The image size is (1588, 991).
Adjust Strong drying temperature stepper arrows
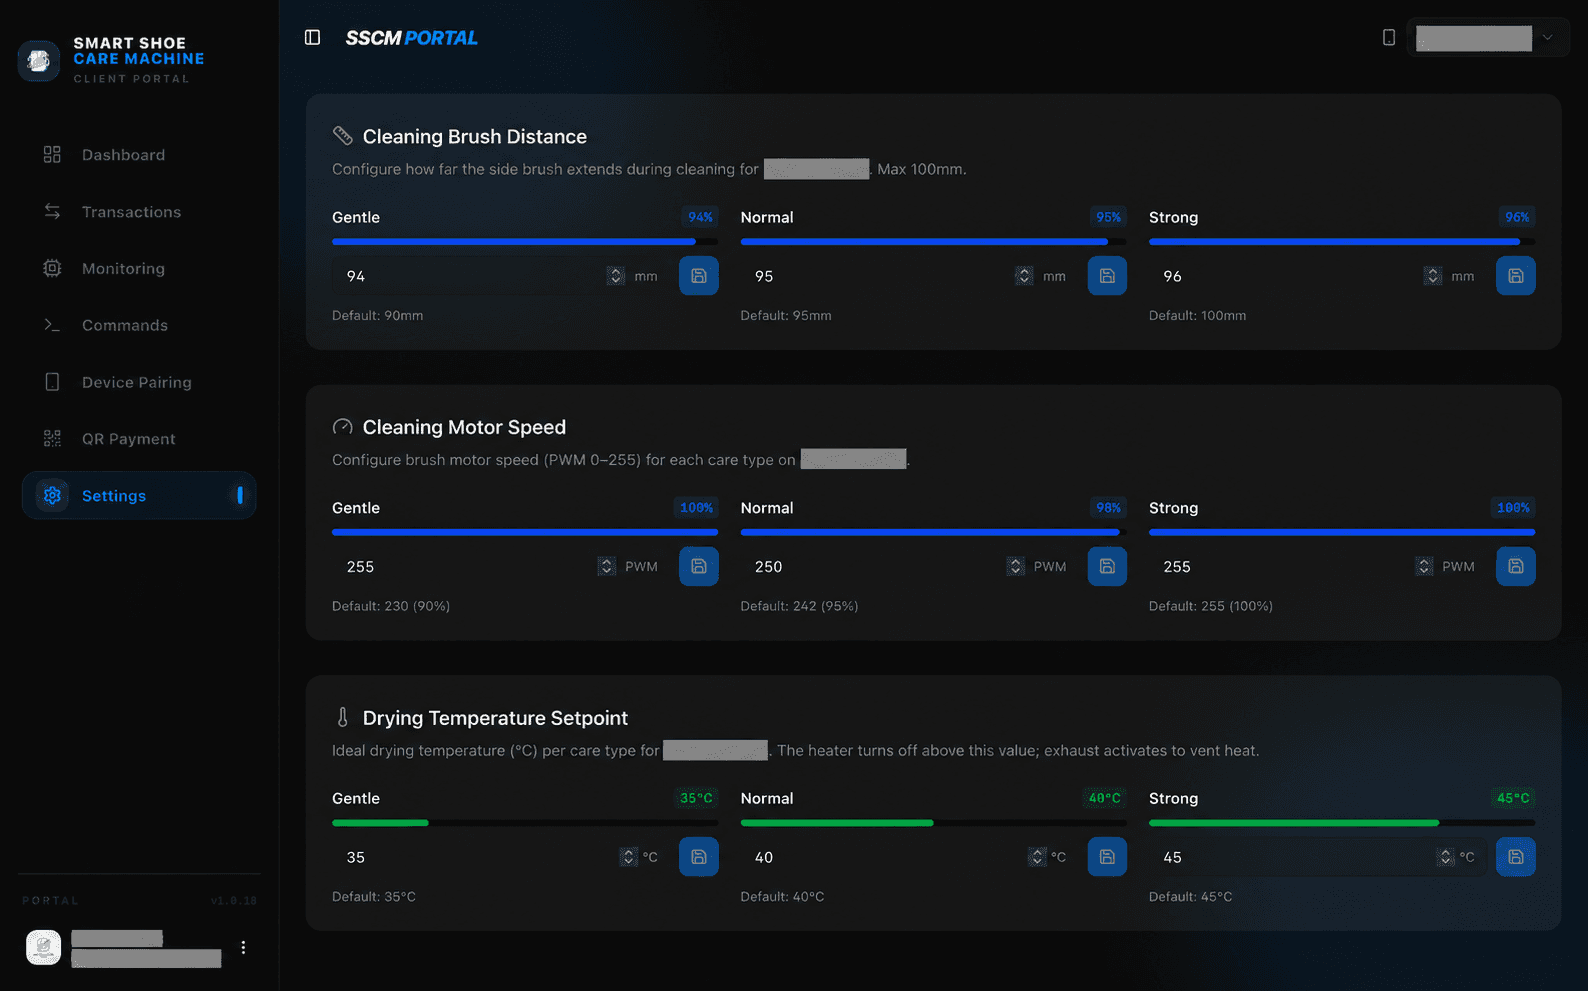[x=1445, y=857]
